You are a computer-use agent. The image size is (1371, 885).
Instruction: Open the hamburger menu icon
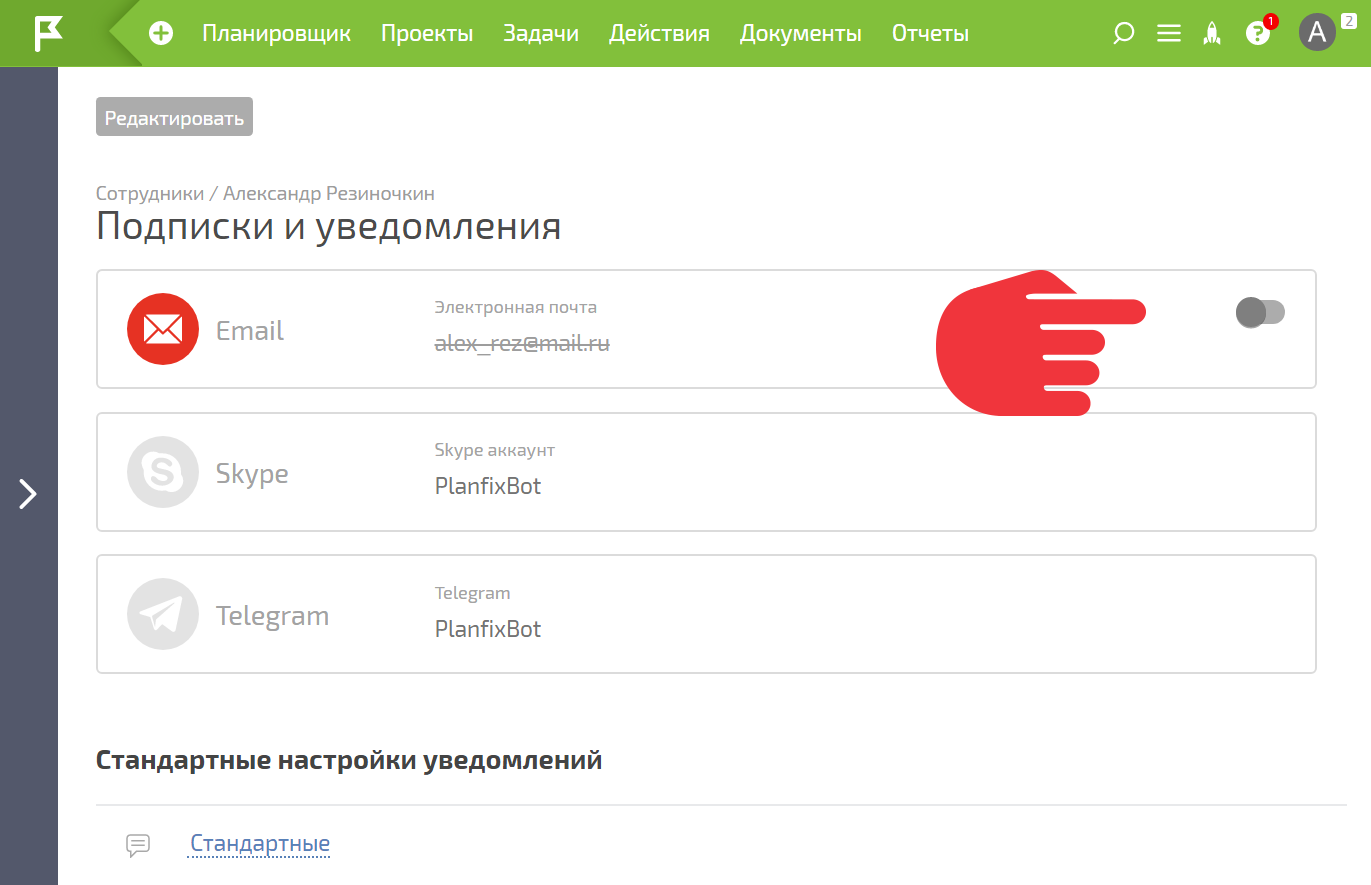(x=1168, y=33)
